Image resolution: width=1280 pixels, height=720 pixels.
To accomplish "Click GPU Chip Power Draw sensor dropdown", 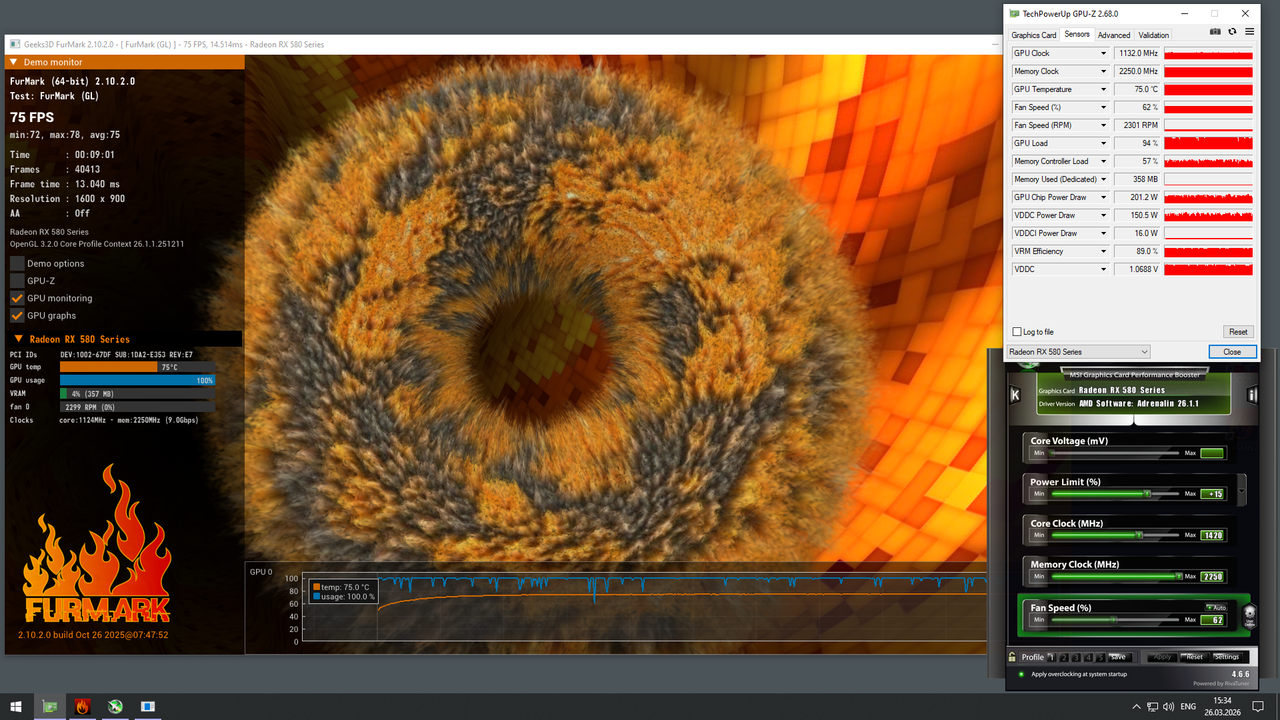I will click(1104, 197).
